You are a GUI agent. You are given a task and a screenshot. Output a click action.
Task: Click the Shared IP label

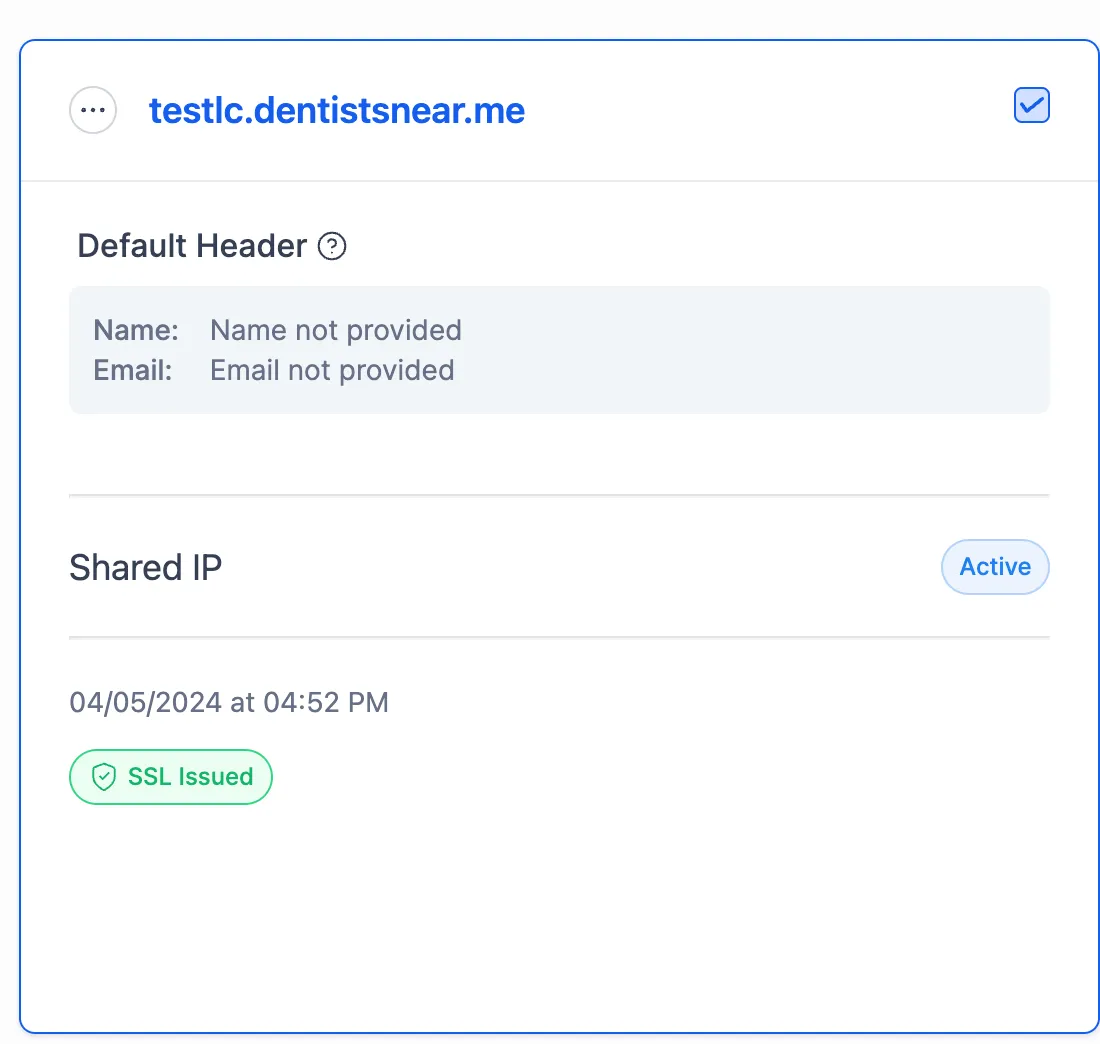point(145,568)
